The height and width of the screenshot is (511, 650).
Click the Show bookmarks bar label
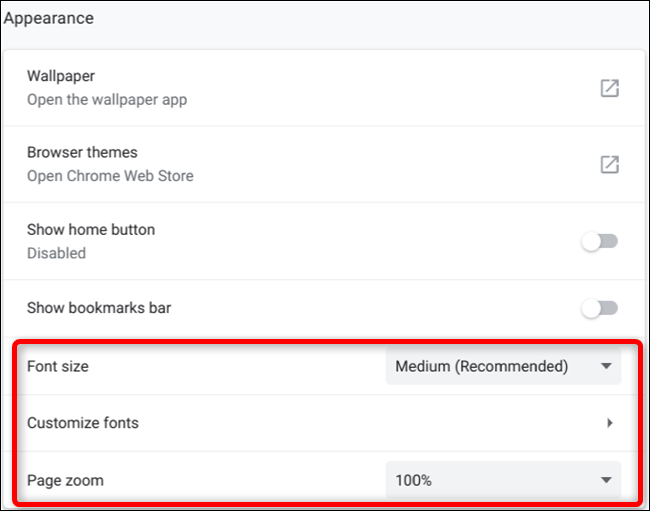pyautogui.click(x=99, y=308)
